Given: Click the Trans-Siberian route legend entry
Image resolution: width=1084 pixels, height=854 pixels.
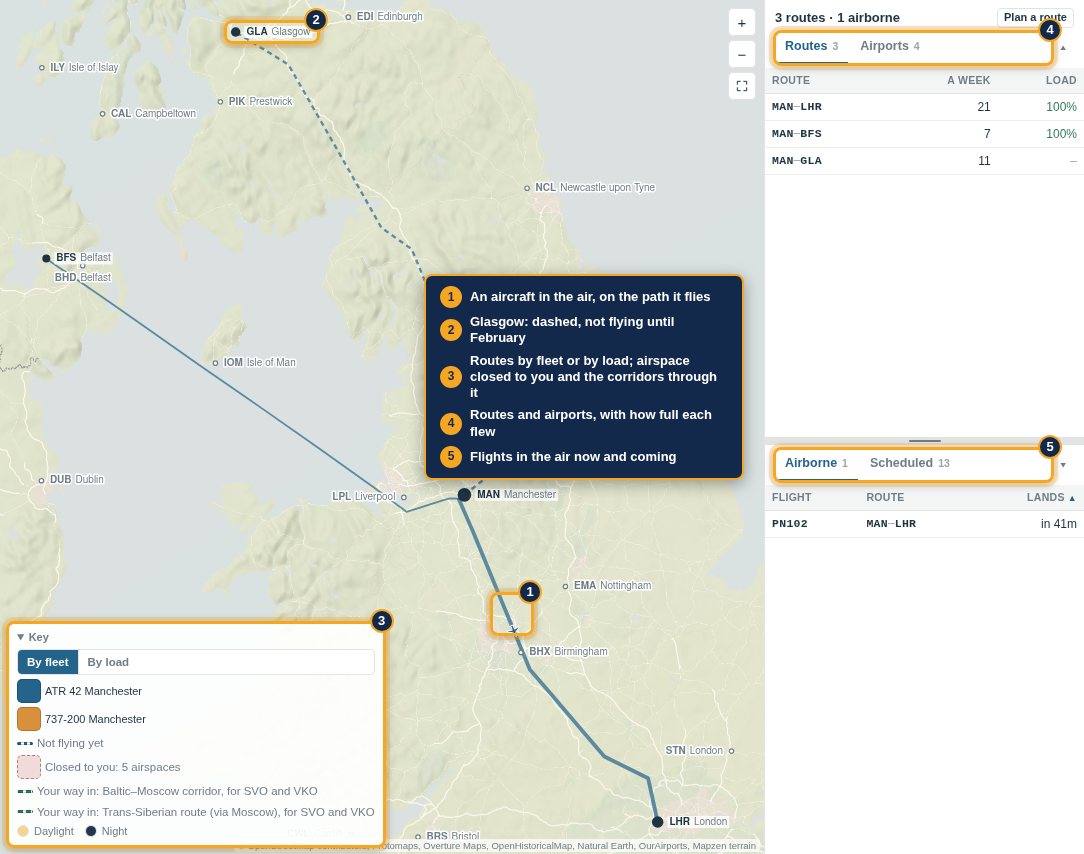Looking at the screenshot, I should coord(196,812).
